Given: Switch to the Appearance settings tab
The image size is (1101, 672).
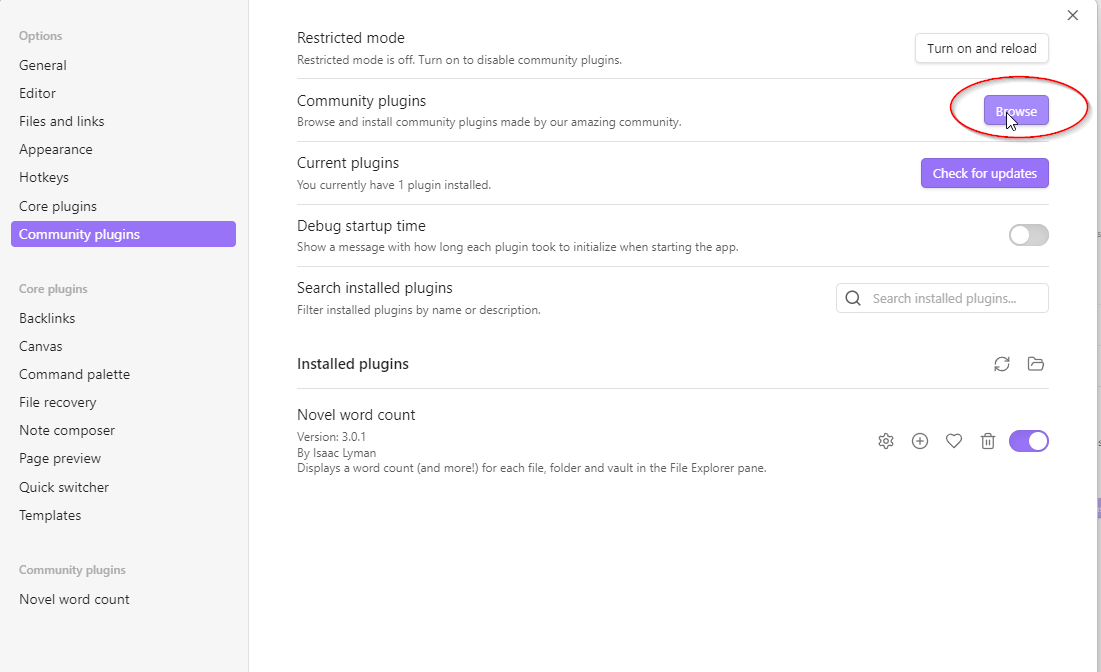Looking at the screenshot, I should tap(56, 149).
